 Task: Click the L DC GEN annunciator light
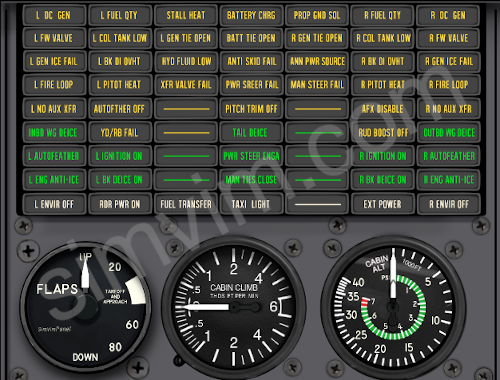54,15
